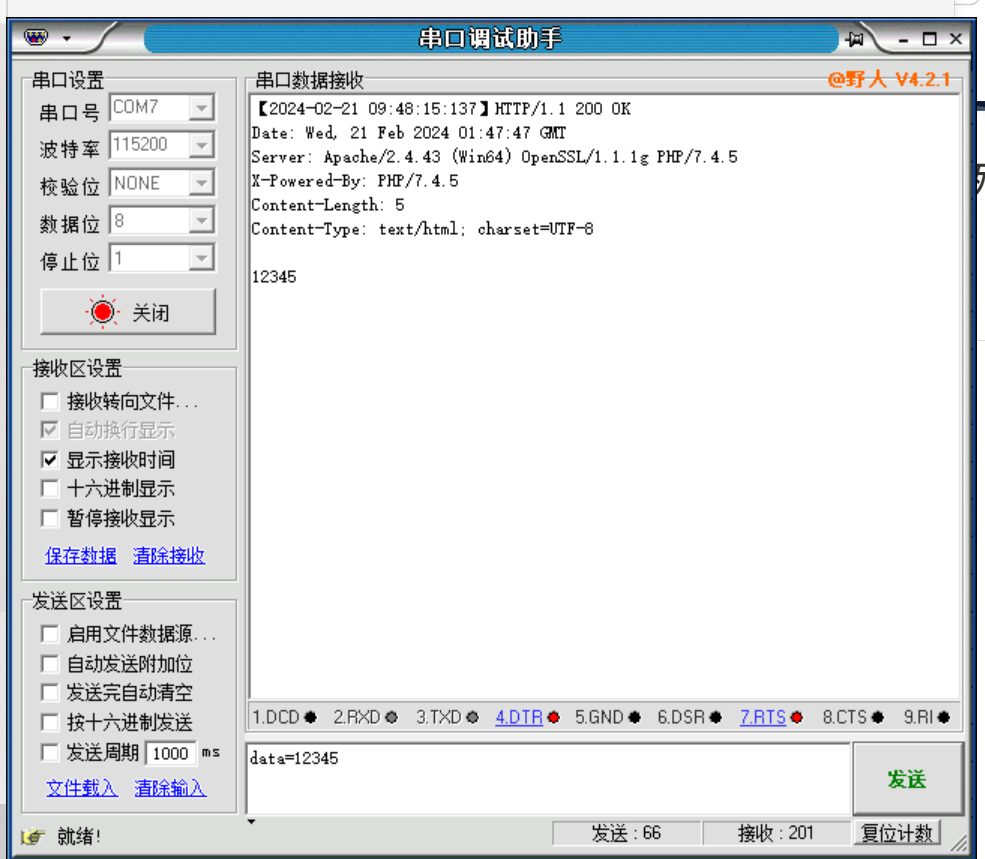Toggle the pin window on top icon
The width and height of the screenshot is (985, 859).
[x=854, y=39]
